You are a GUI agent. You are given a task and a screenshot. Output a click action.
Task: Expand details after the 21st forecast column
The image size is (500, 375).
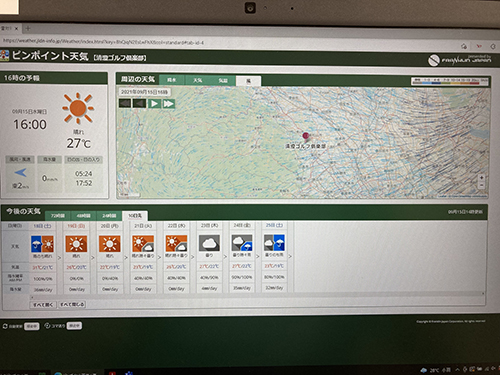pyautogui.click(x=159, y=257)
